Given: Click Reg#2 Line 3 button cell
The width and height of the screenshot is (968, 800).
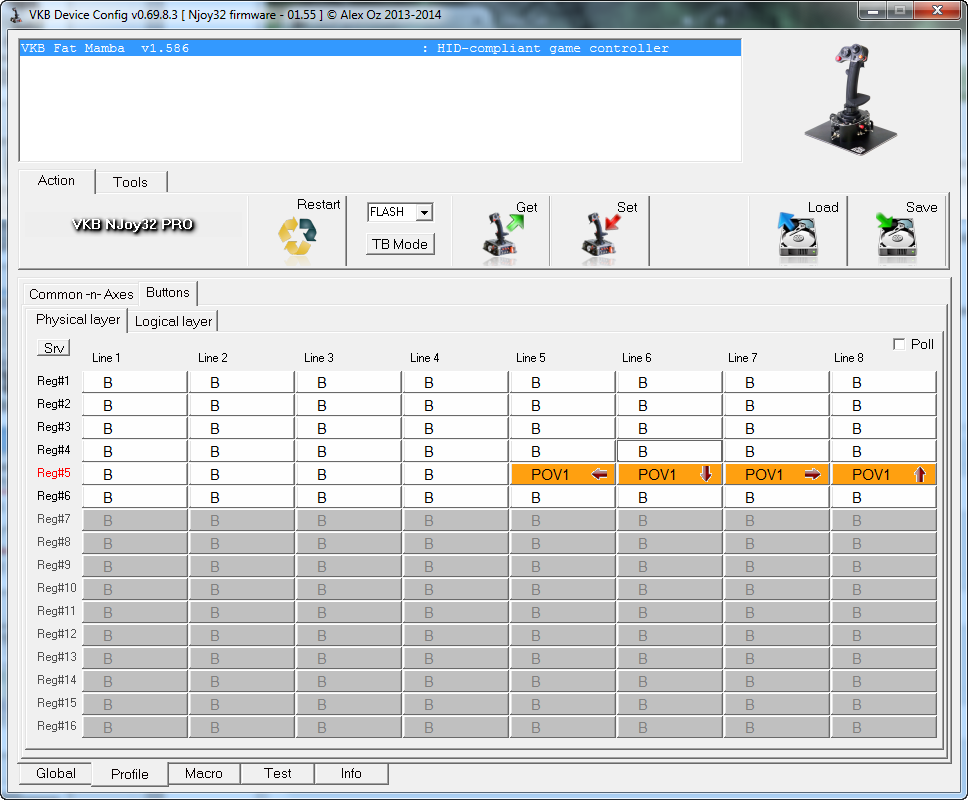Looking at the screenshot, I should click(x=349, y=406).
